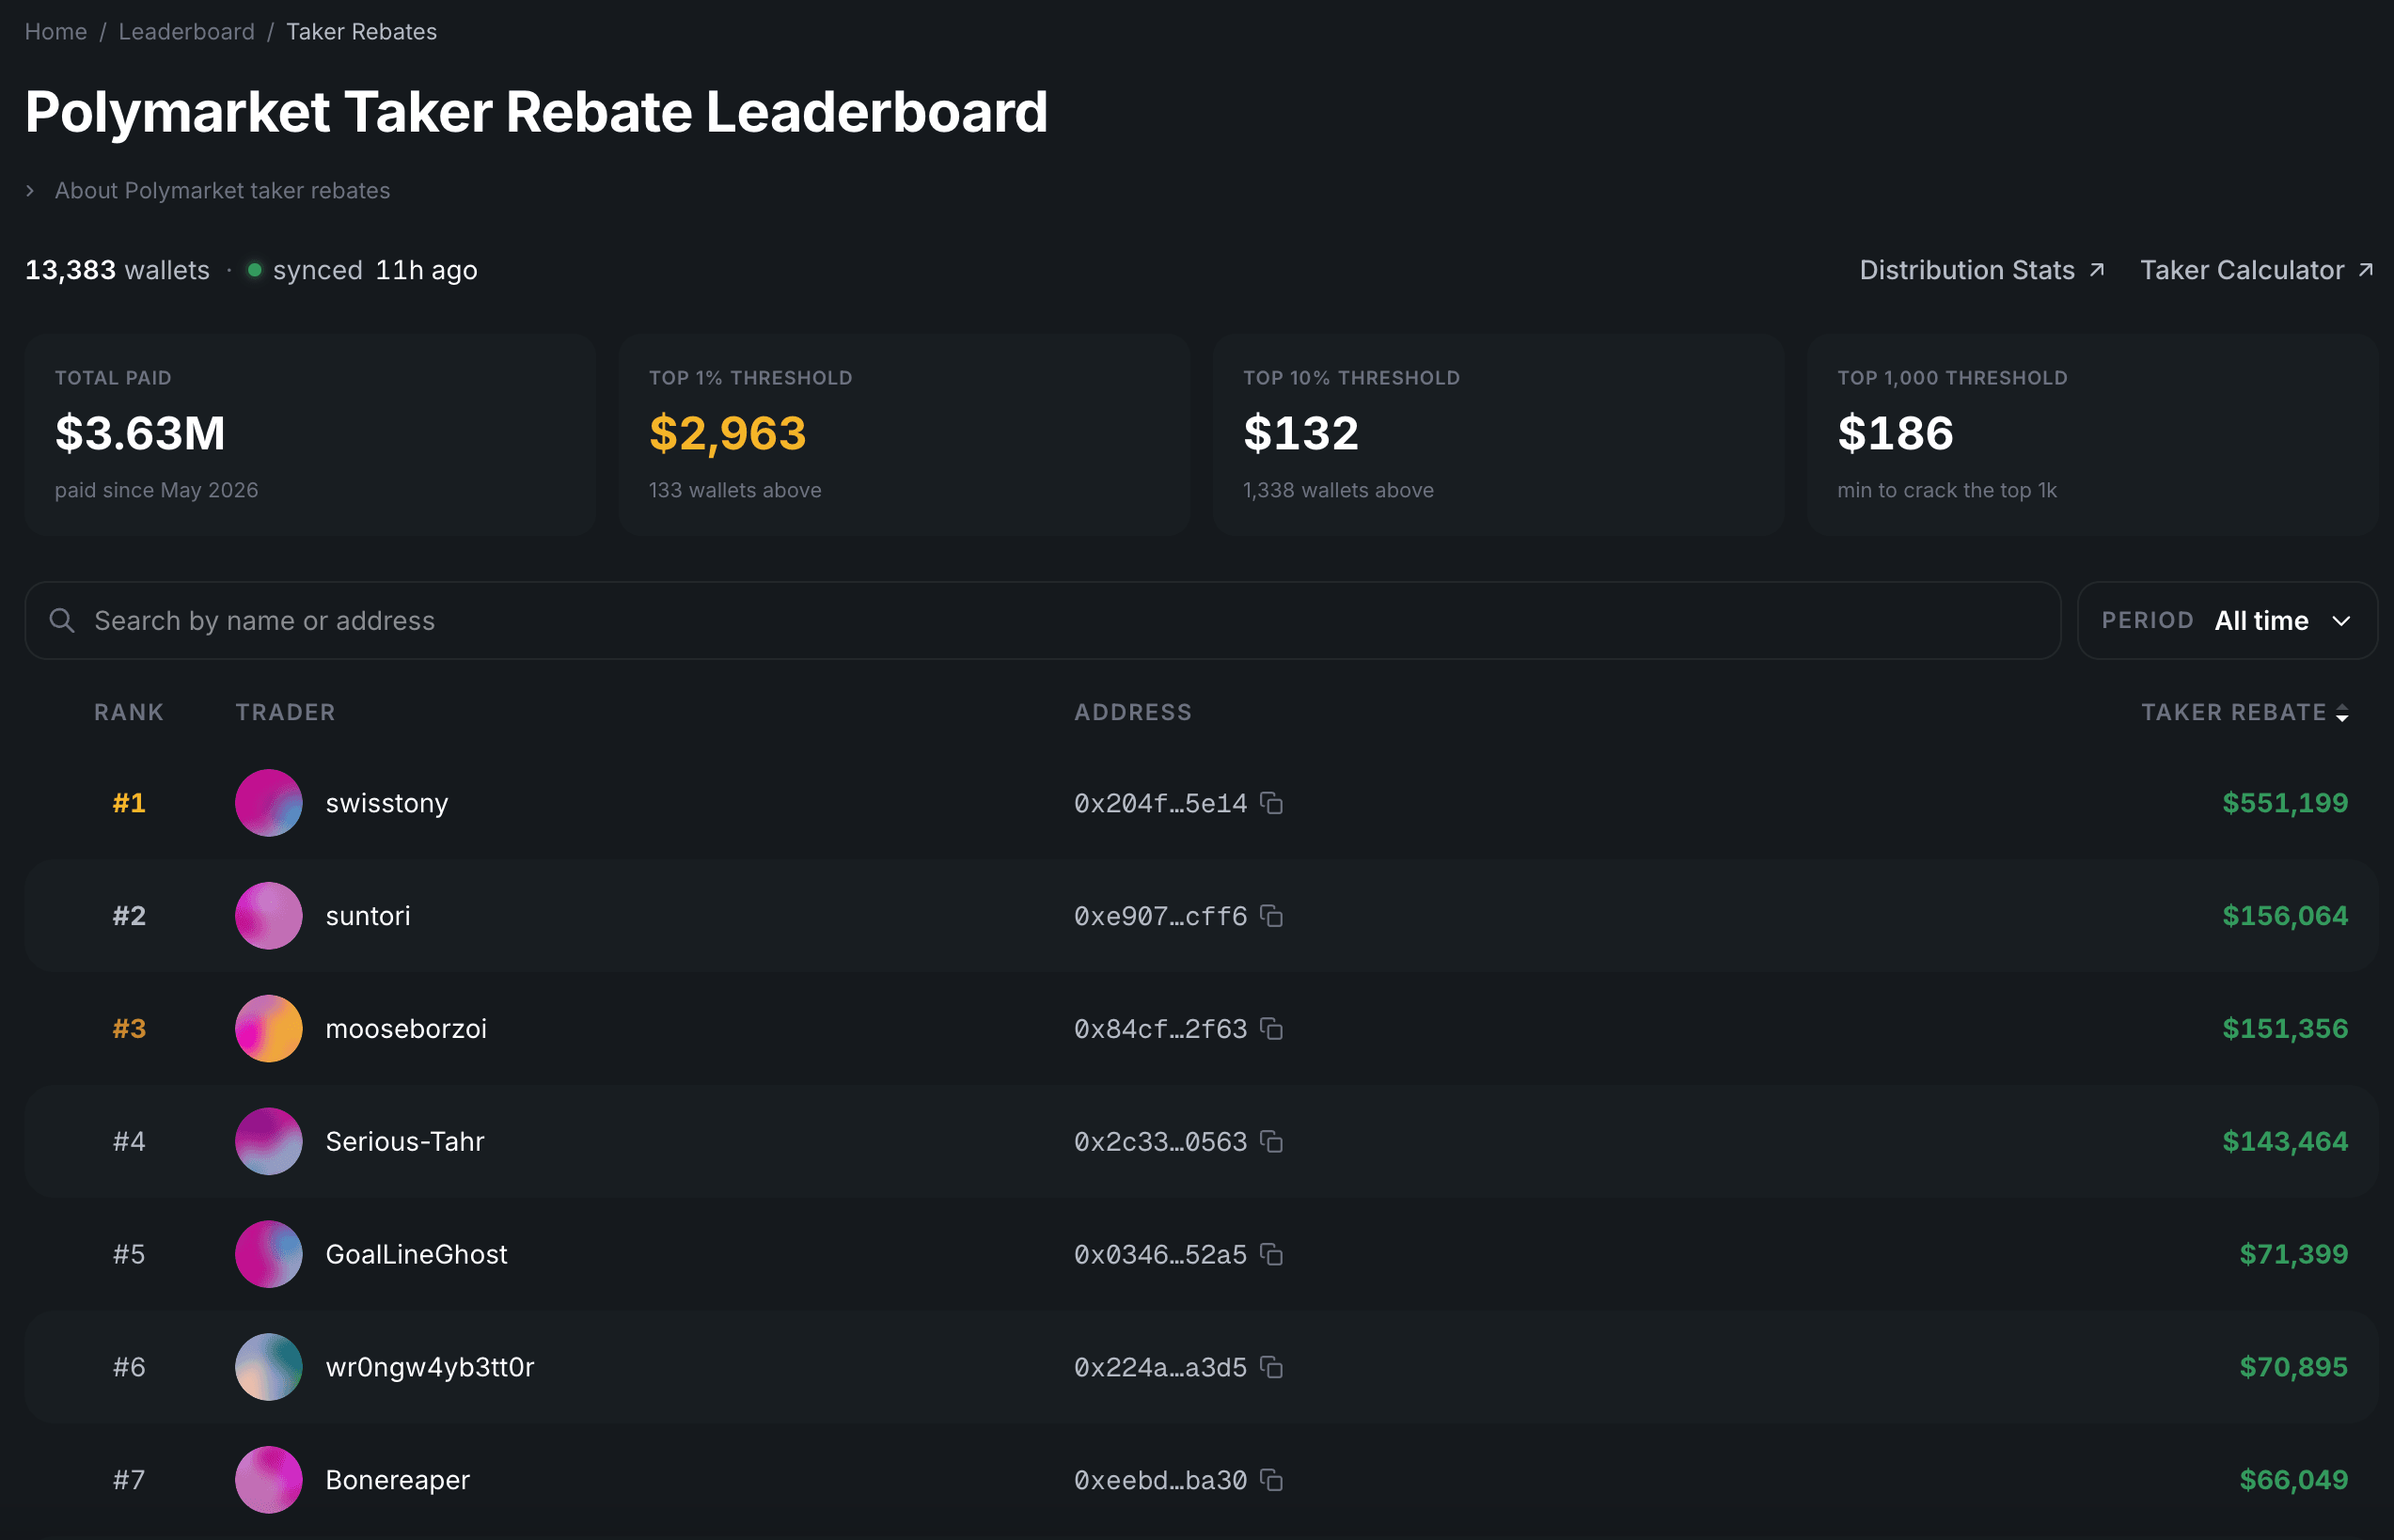Open trader Serious-Tahr profile name

pyautogui.click(x=405, y=1142)
